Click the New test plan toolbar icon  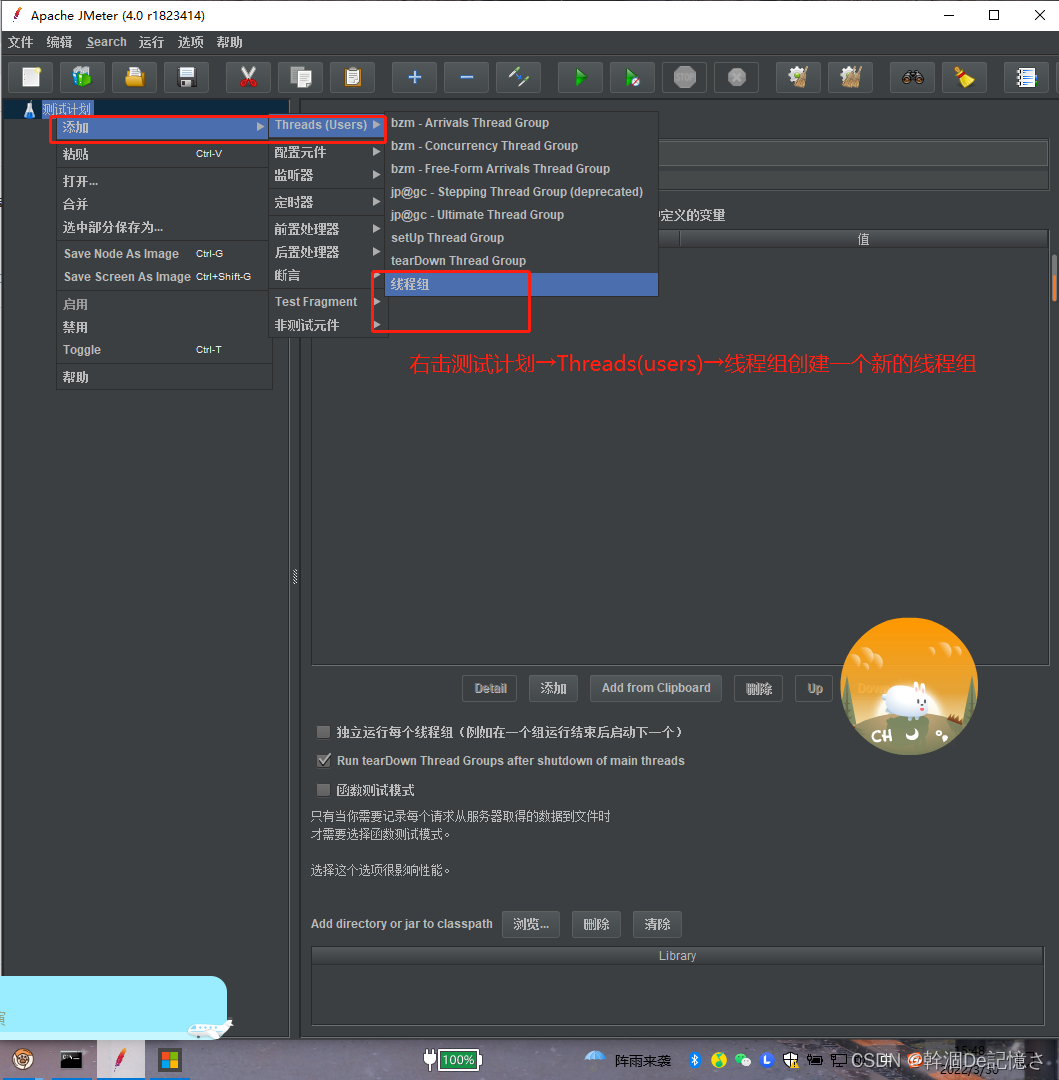tap(31, 77)
